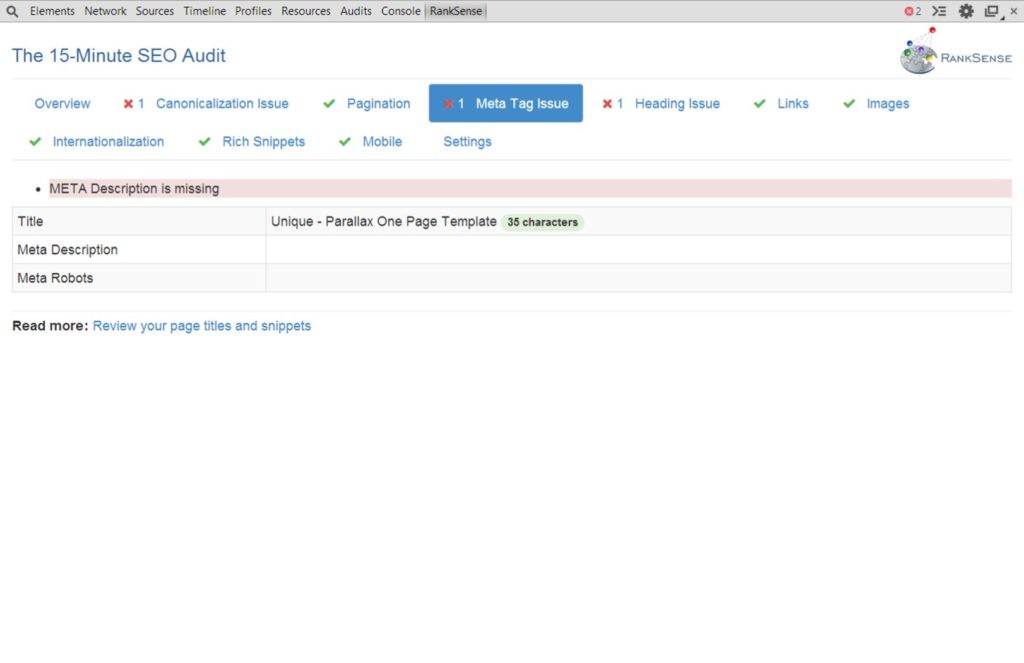Viewport: 1024px width, 663px height.
Task: Open the Pagination tab
Action: pyautogui.click(x=366, y=103)
